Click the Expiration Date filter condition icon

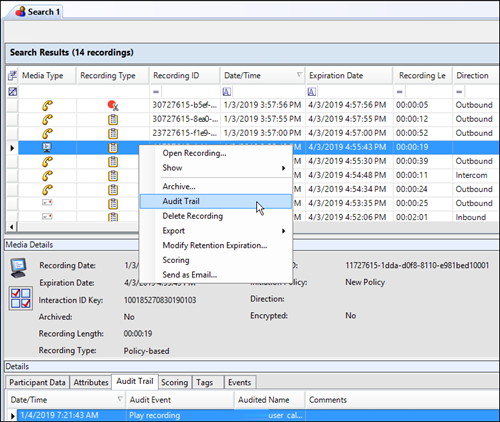(312, 91)
